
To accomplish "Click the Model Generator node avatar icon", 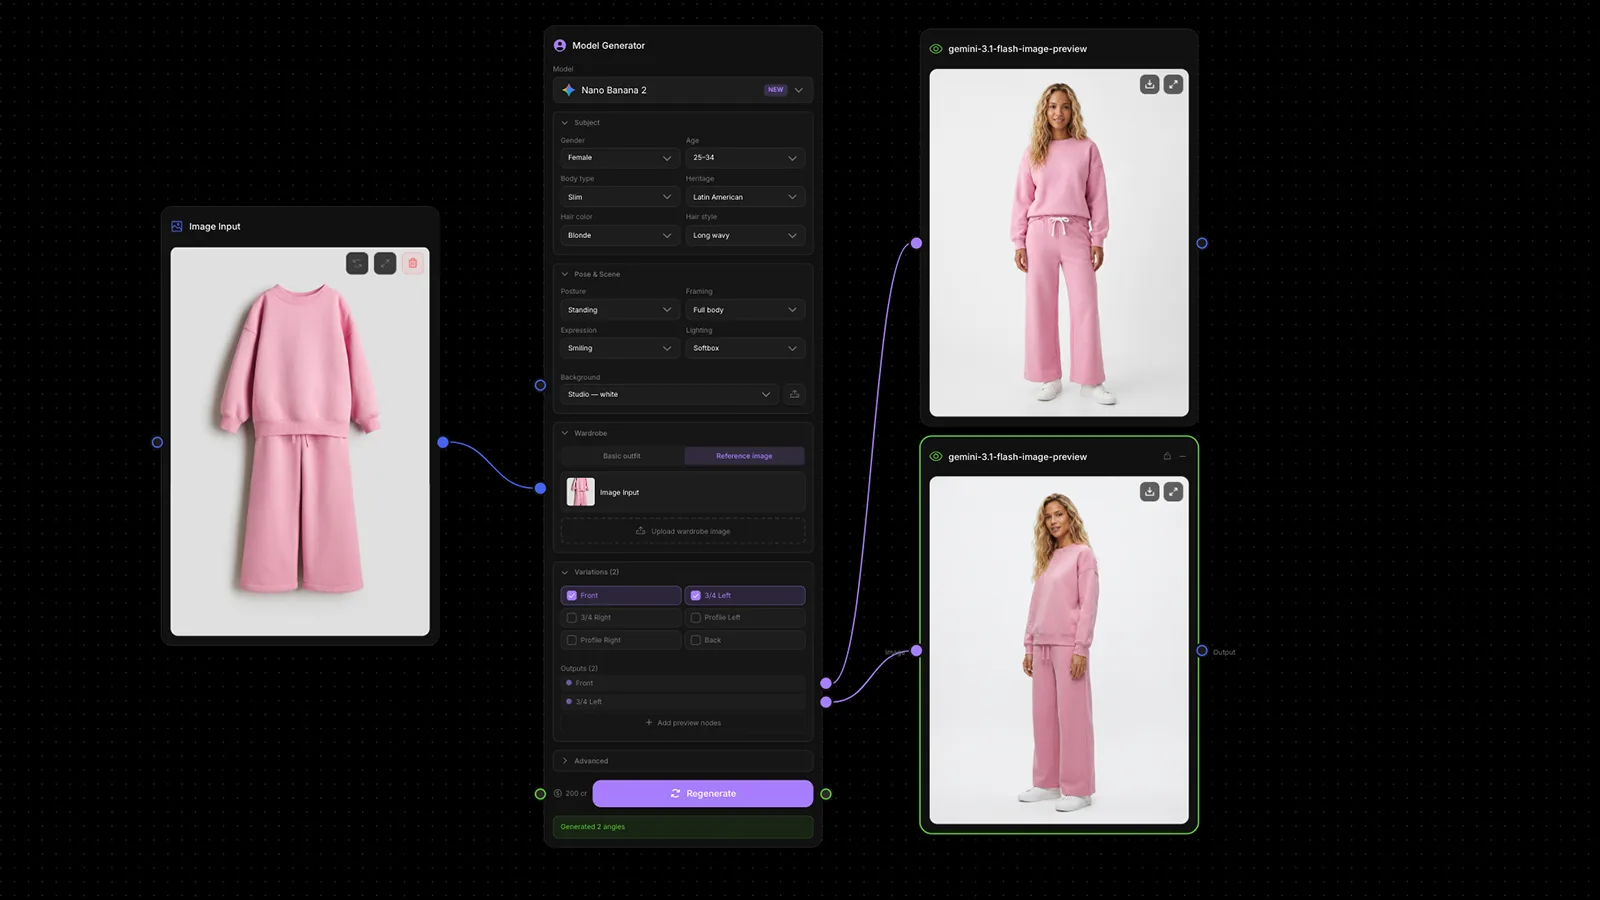I will 560,45.
